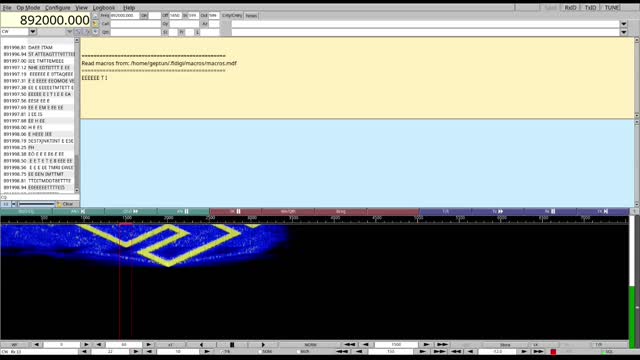This screenshot has width=640, height=360.
Task: Toggle the SQL squelch button
Action: (608, 352)
